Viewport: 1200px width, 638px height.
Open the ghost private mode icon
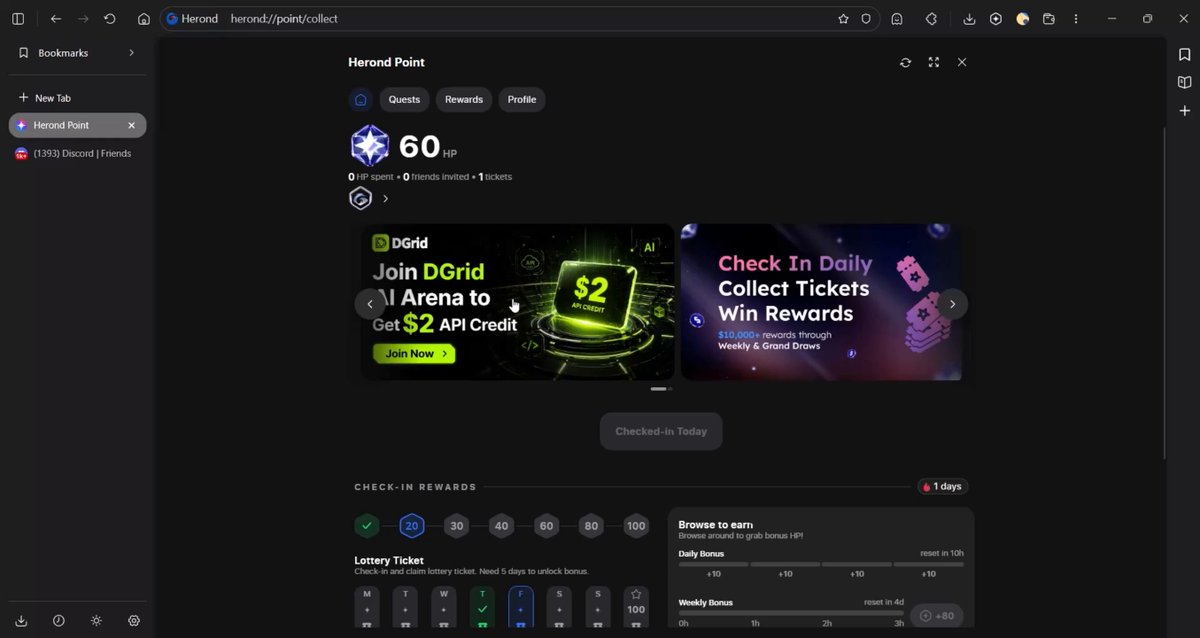coord(897,19)
